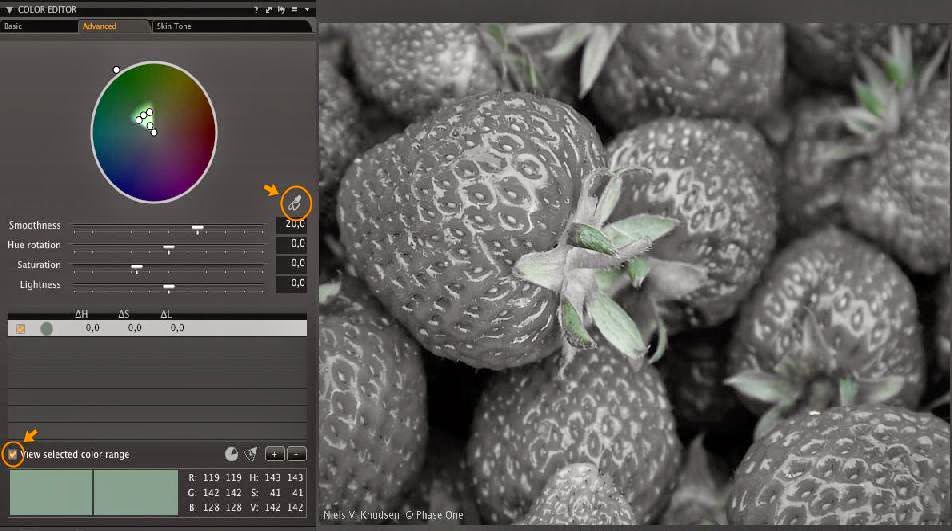Click the ΔS column header
The height and width of the screenshot is (531, 952).
click(124, 314)
